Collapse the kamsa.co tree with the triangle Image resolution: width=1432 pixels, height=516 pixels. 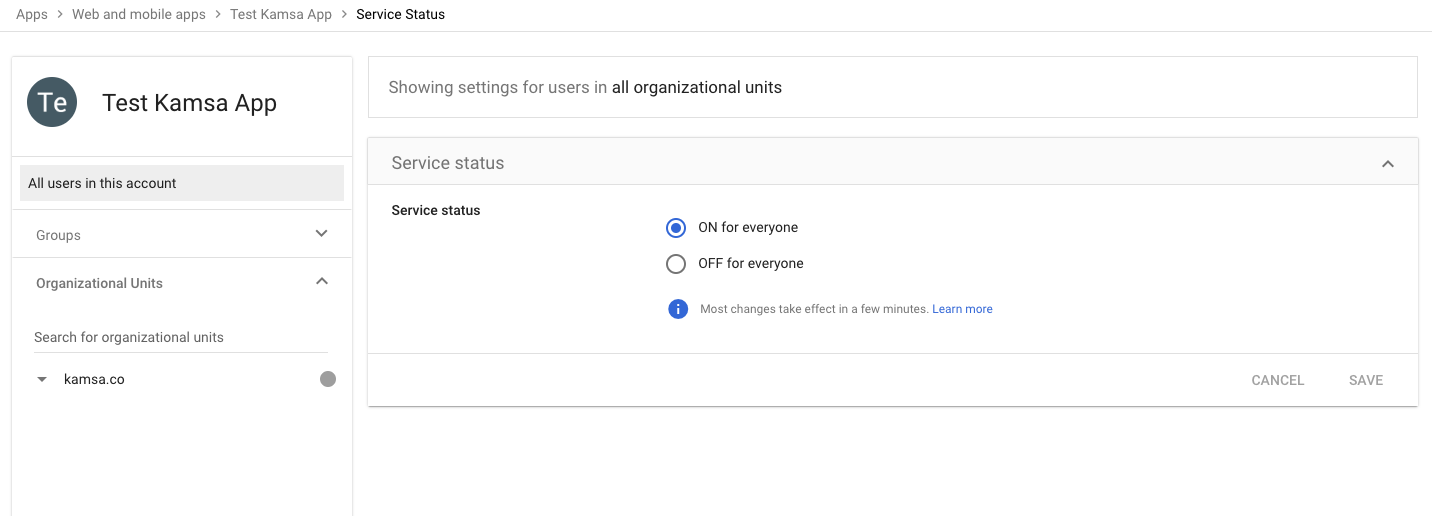point(42,380)
